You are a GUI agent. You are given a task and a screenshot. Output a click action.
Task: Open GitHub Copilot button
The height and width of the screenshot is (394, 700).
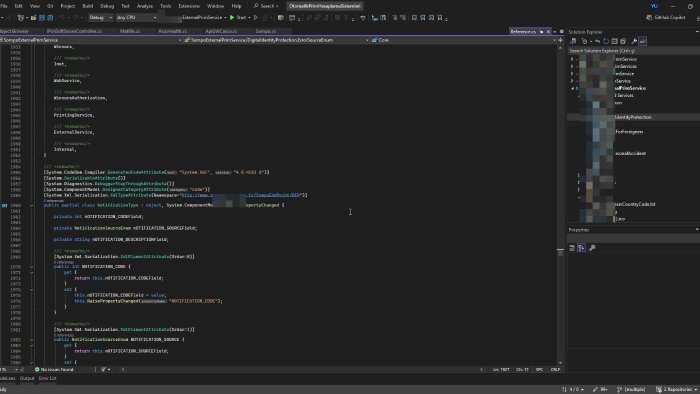665,17
